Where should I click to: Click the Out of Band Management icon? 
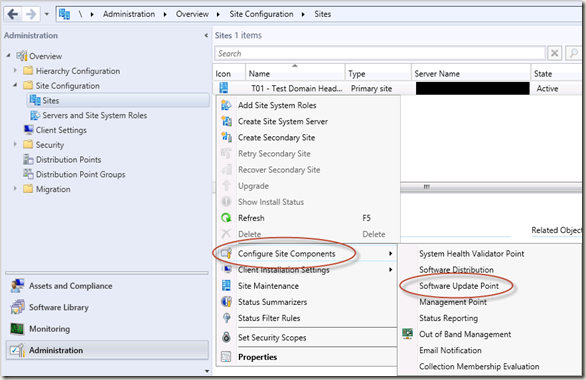click(x=407, y=334)
